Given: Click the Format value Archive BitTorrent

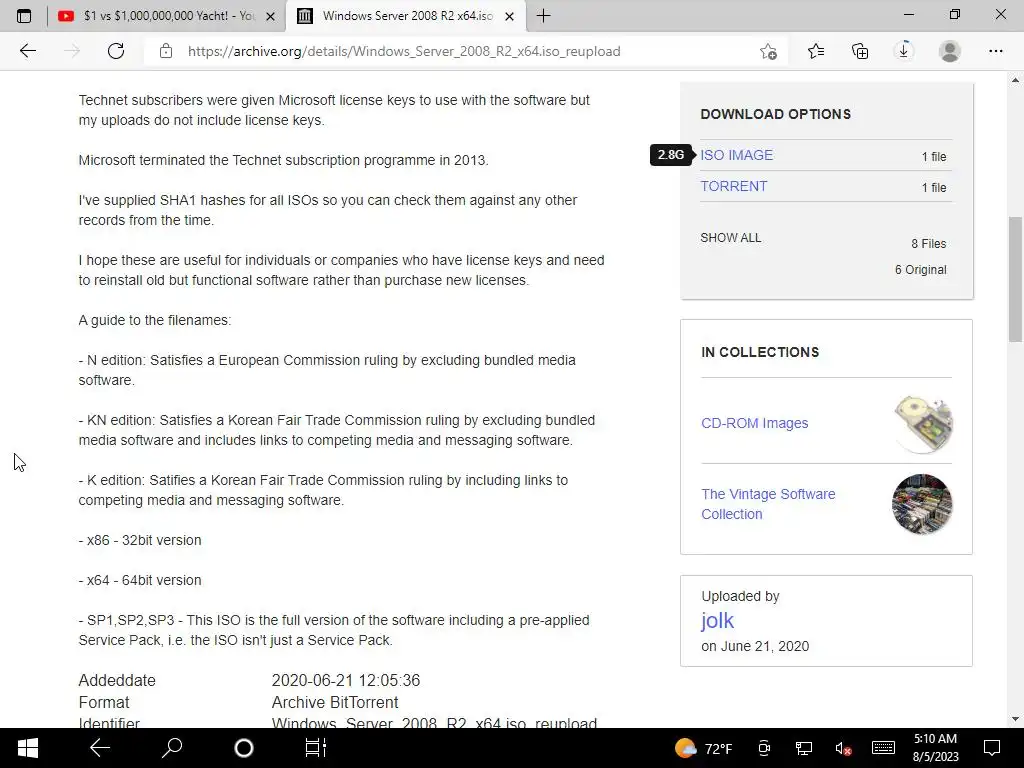Looking at the screenshot, I should [335, 703].
